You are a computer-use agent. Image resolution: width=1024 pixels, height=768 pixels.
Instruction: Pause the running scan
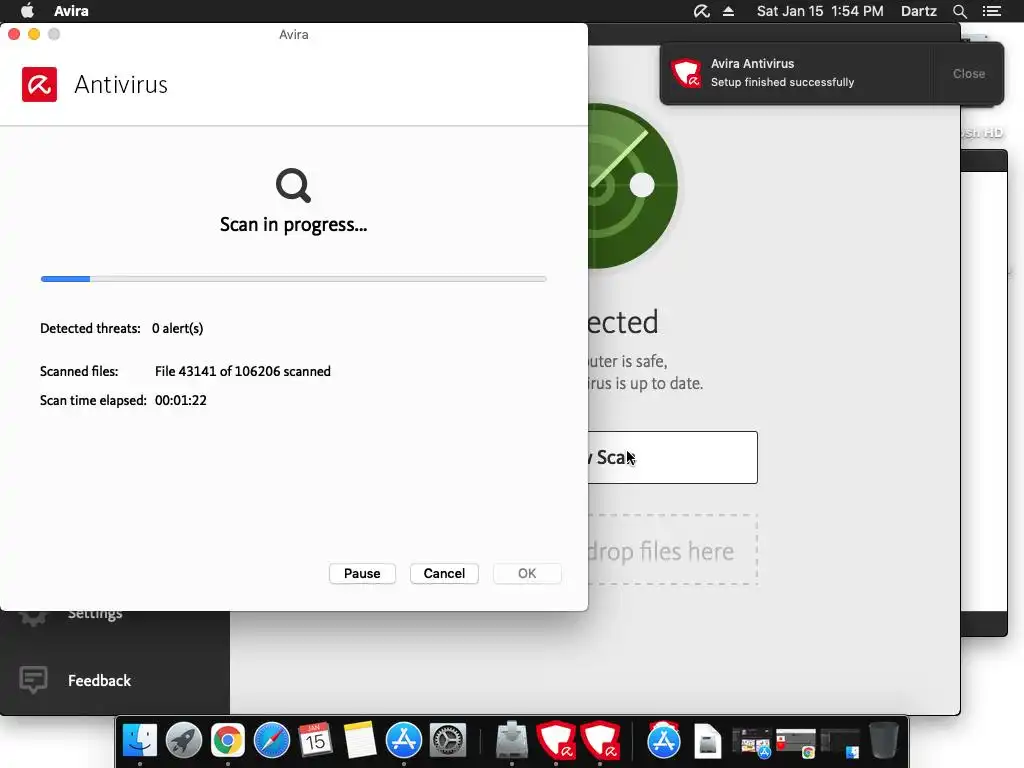pos(362,573)
